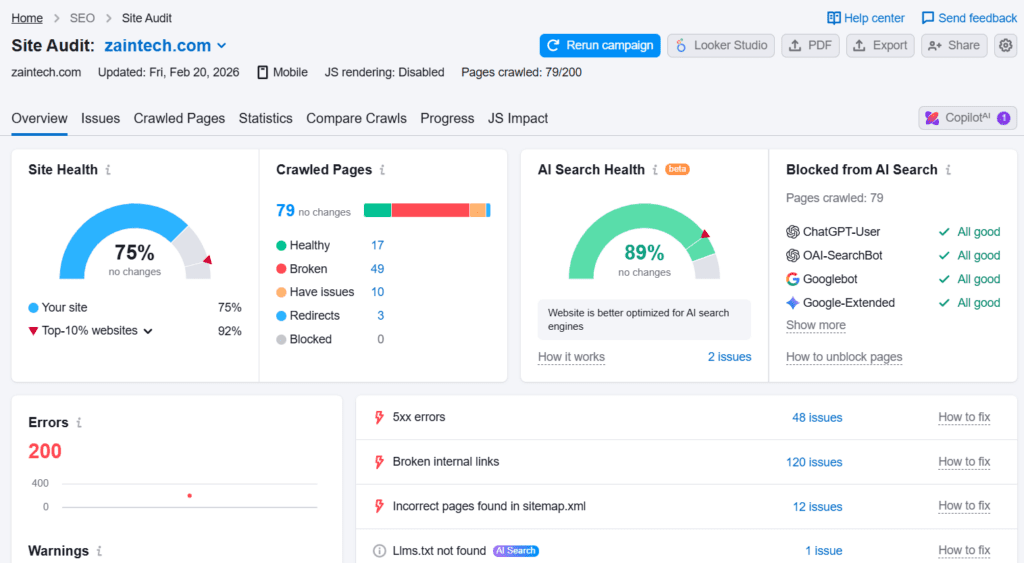The height and width of the screenshot is (563, 1024).
Task: Open settings via the gear icon
Action: pyautogui.click(x=1005, y=45)
